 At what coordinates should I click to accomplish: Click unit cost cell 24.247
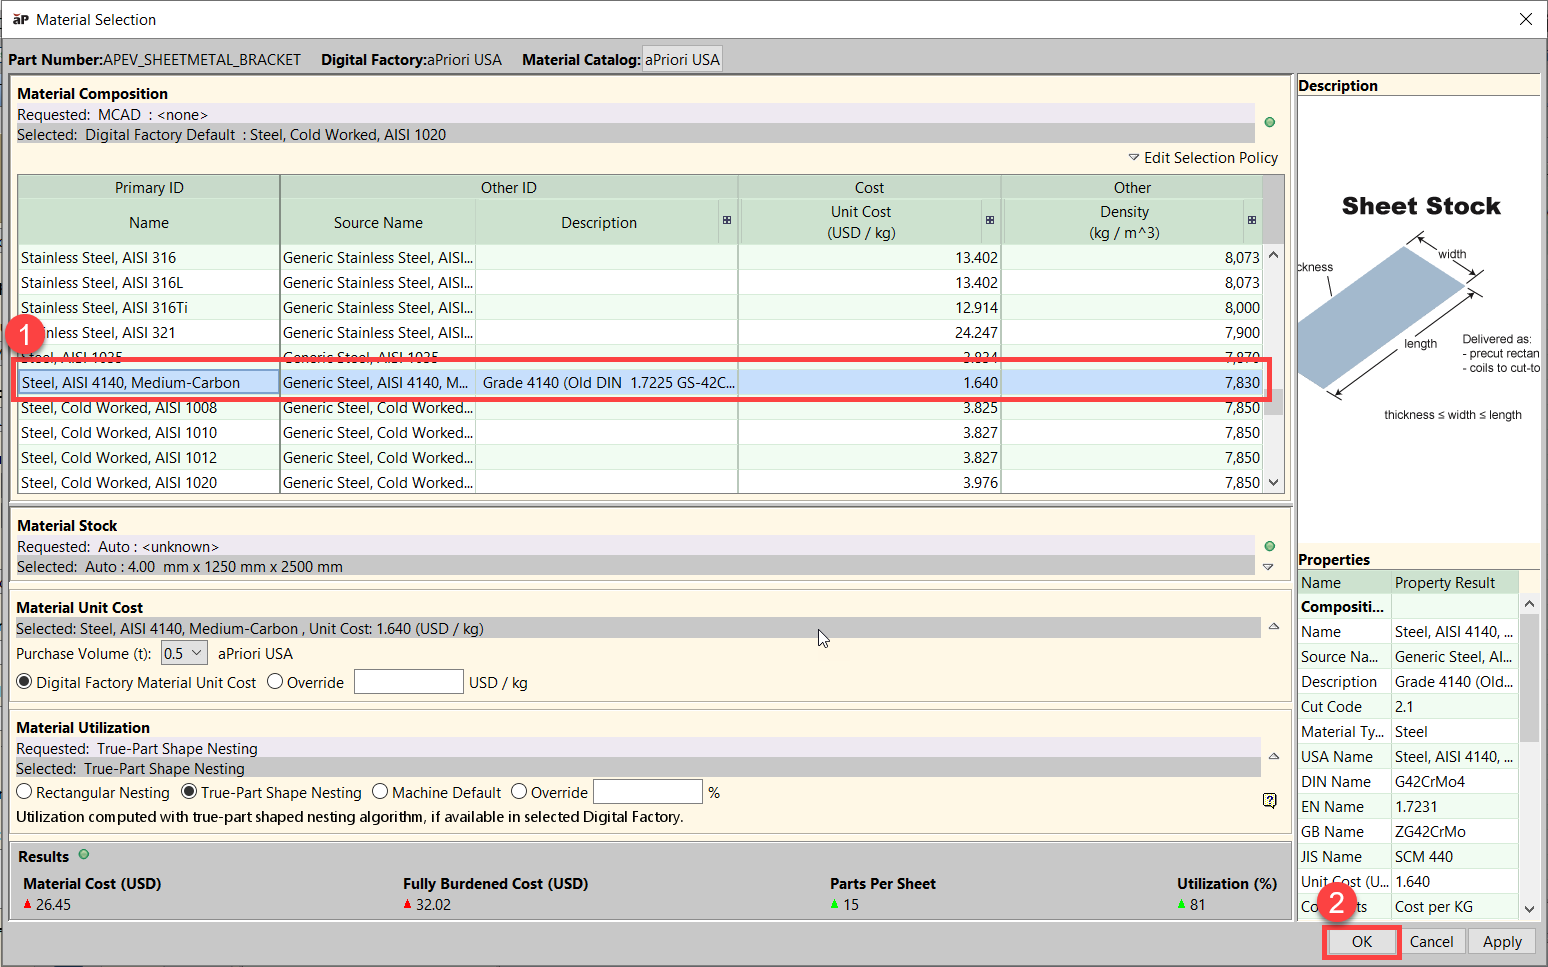click(x=869, y=332)
